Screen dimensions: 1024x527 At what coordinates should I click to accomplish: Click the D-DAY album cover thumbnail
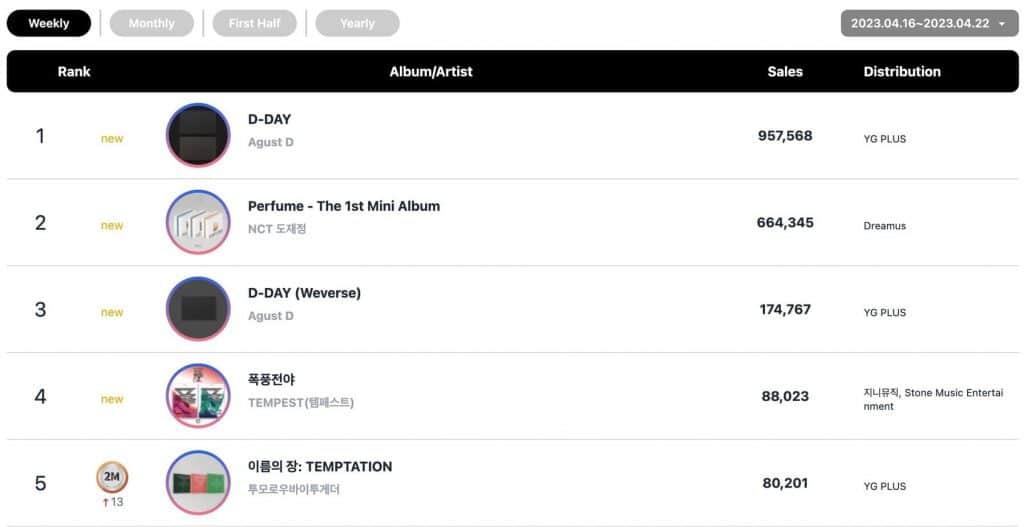click(197, 135)
